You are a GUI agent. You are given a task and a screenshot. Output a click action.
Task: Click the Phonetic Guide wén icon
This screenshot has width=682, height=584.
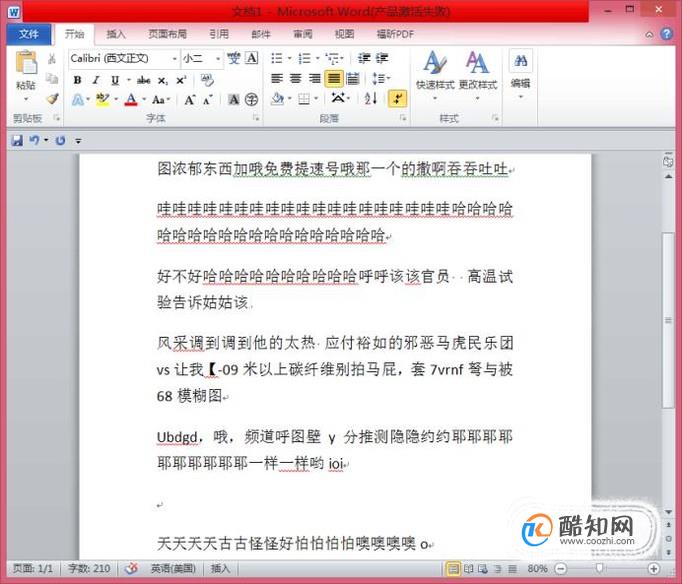(x=234, y=58)
